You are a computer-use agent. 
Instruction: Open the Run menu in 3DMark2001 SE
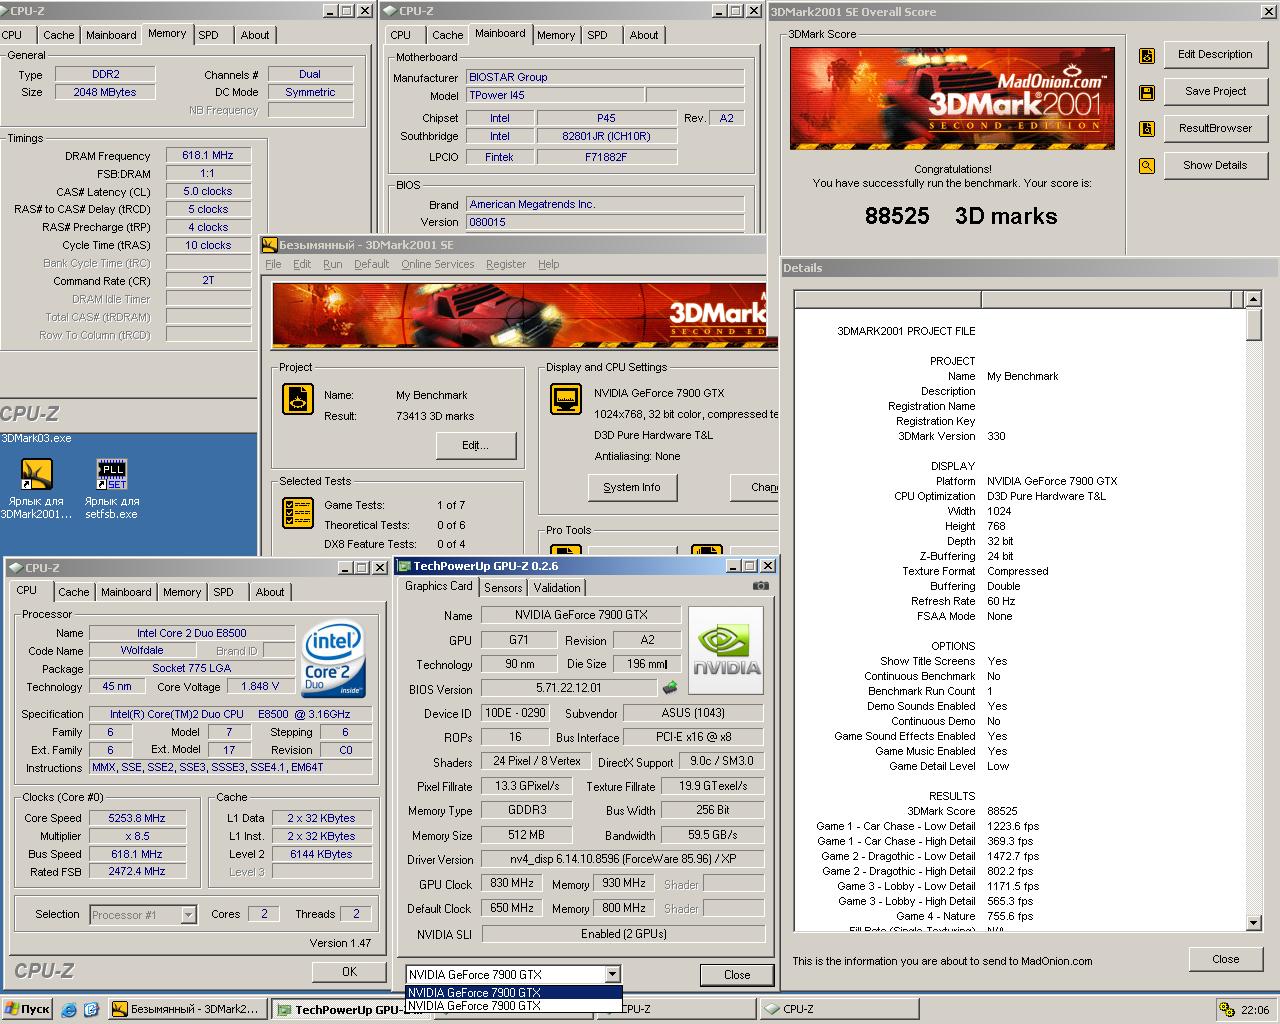coord(332,264)
